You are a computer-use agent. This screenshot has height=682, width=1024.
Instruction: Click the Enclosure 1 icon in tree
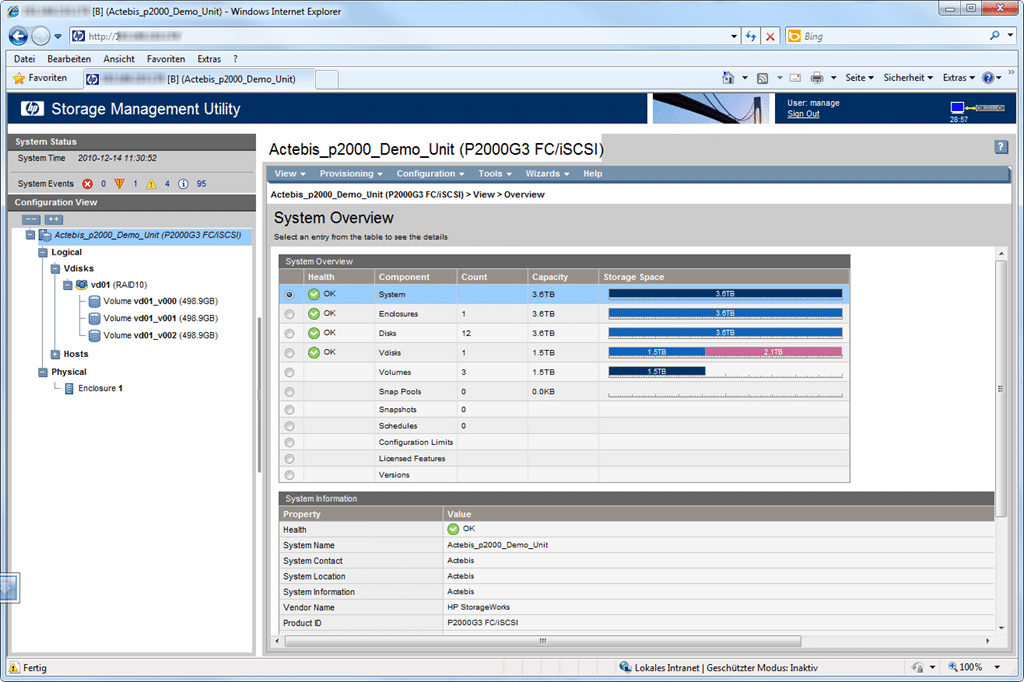pos(69,389)
